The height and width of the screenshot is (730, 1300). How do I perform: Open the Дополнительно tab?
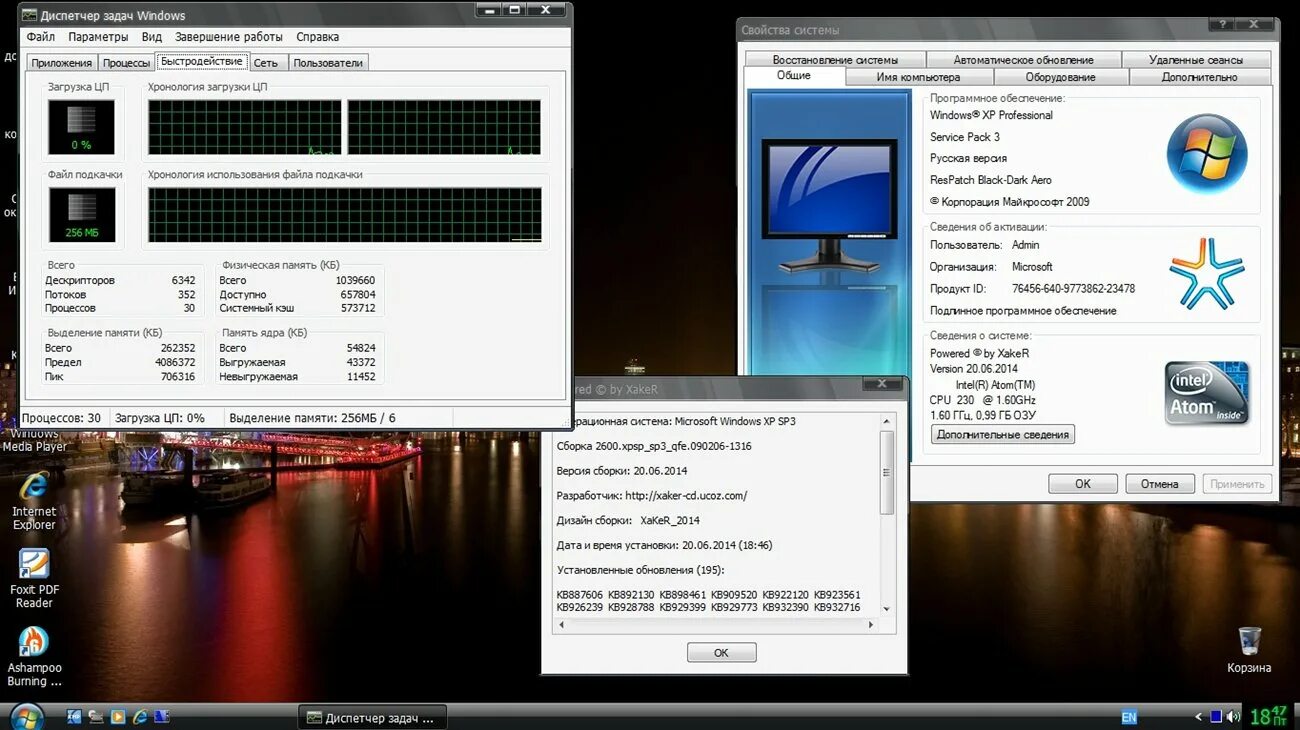coord(1200,77)
